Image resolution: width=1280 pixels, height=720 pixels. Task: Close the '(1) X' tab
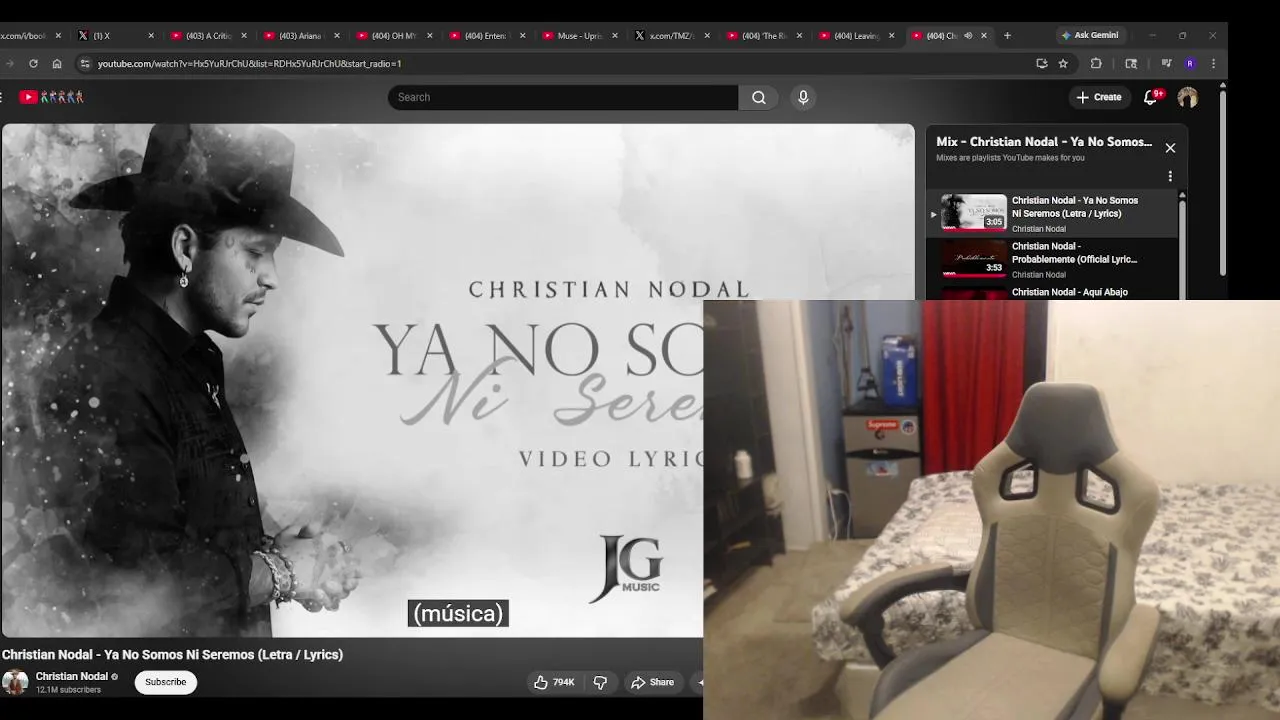(x=151, y=35)
